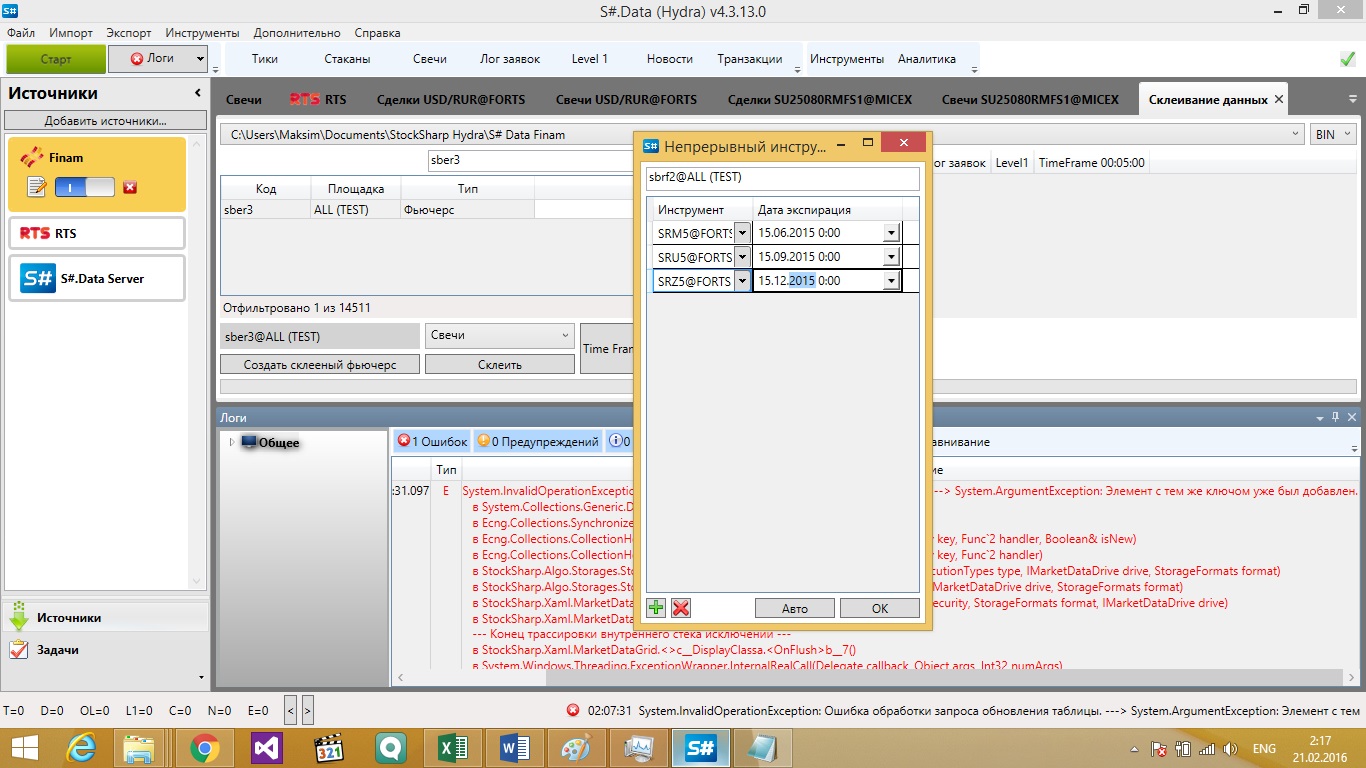This screenshot has height=768, width=1366.
Task: Click status bar next arrow button
Action: coord(307,710)
